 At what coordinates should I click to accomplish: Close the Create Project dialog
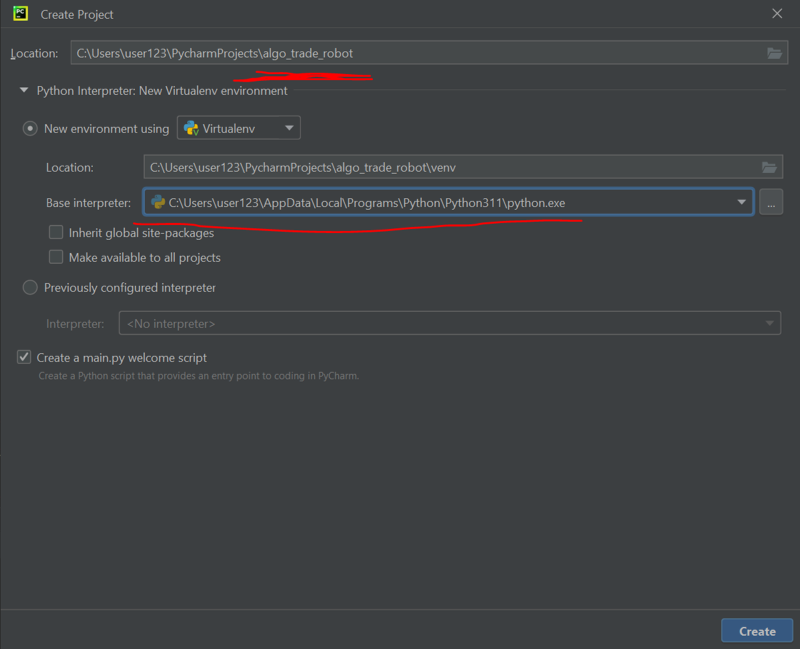click(x=777, y=14)
